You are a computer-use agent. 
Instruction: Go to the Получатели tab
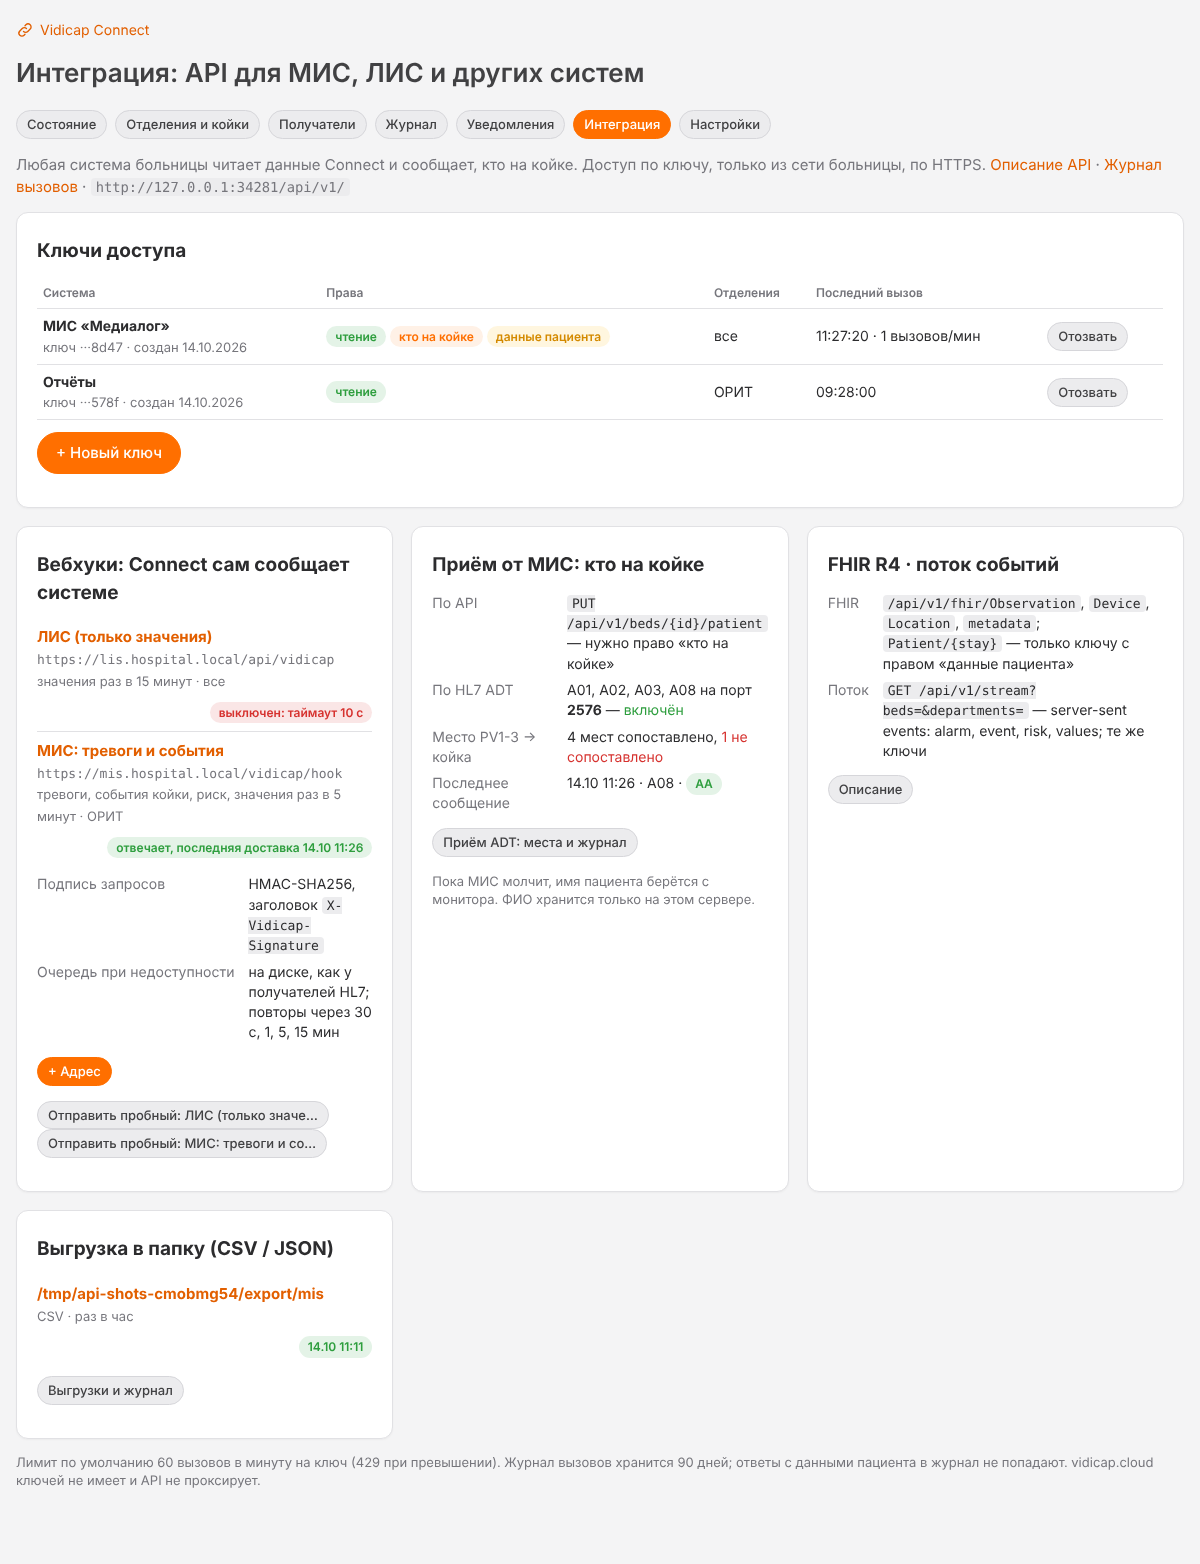pyautogui.click(x=317, y=124)
